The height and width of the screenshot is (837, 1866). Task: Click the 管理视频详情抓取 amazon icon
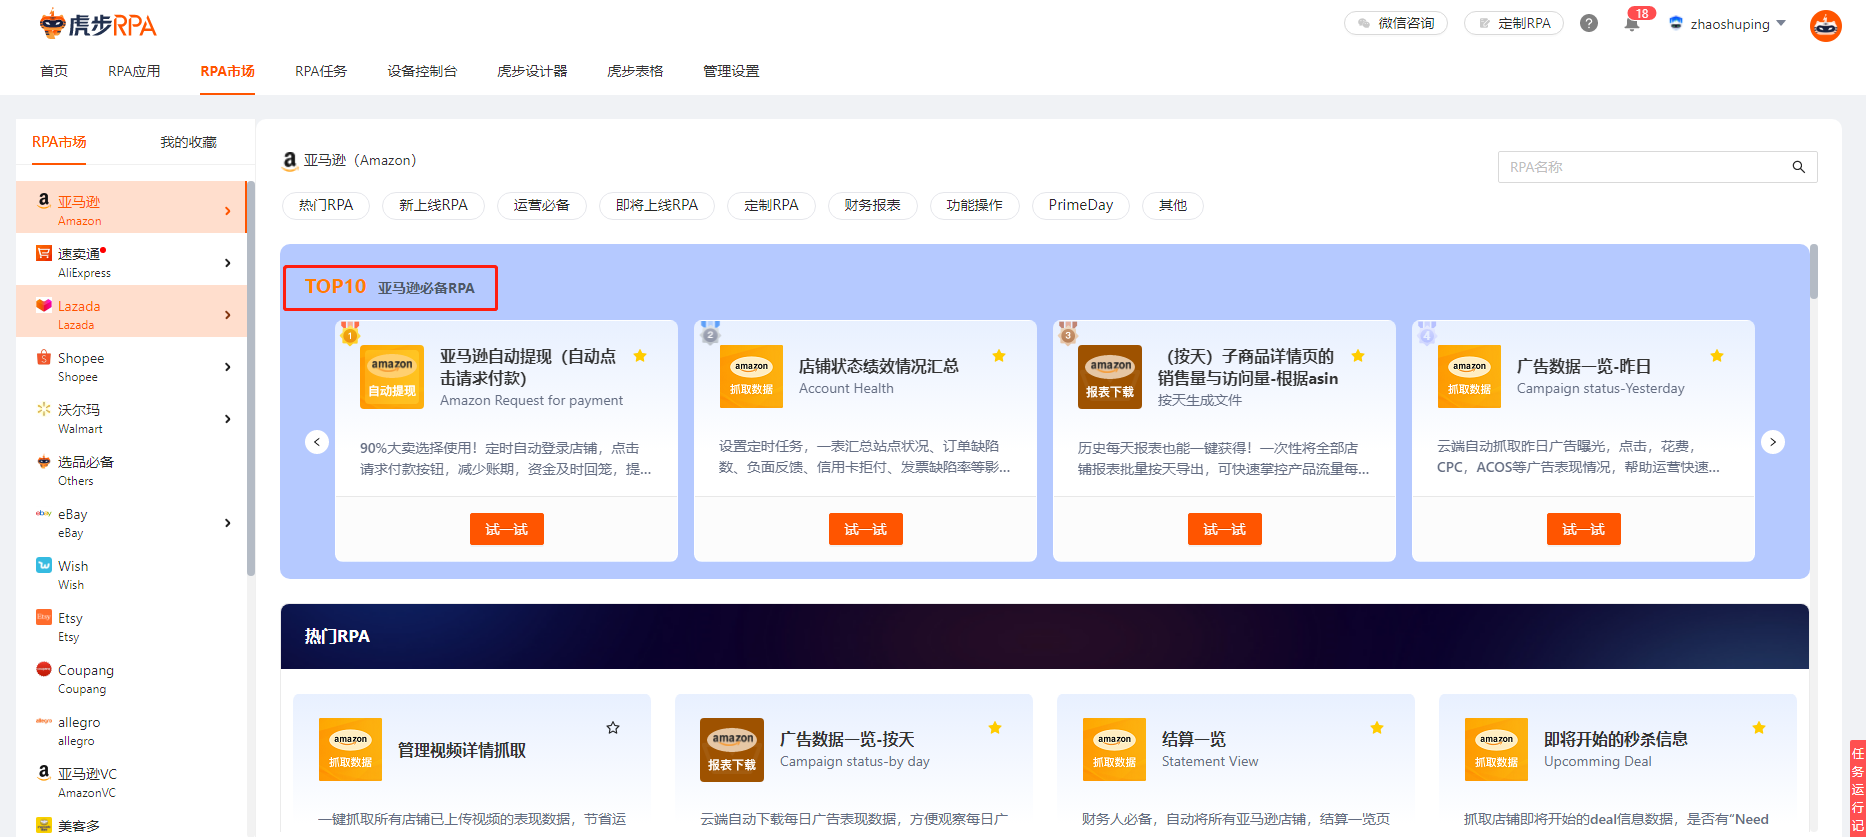350,750
